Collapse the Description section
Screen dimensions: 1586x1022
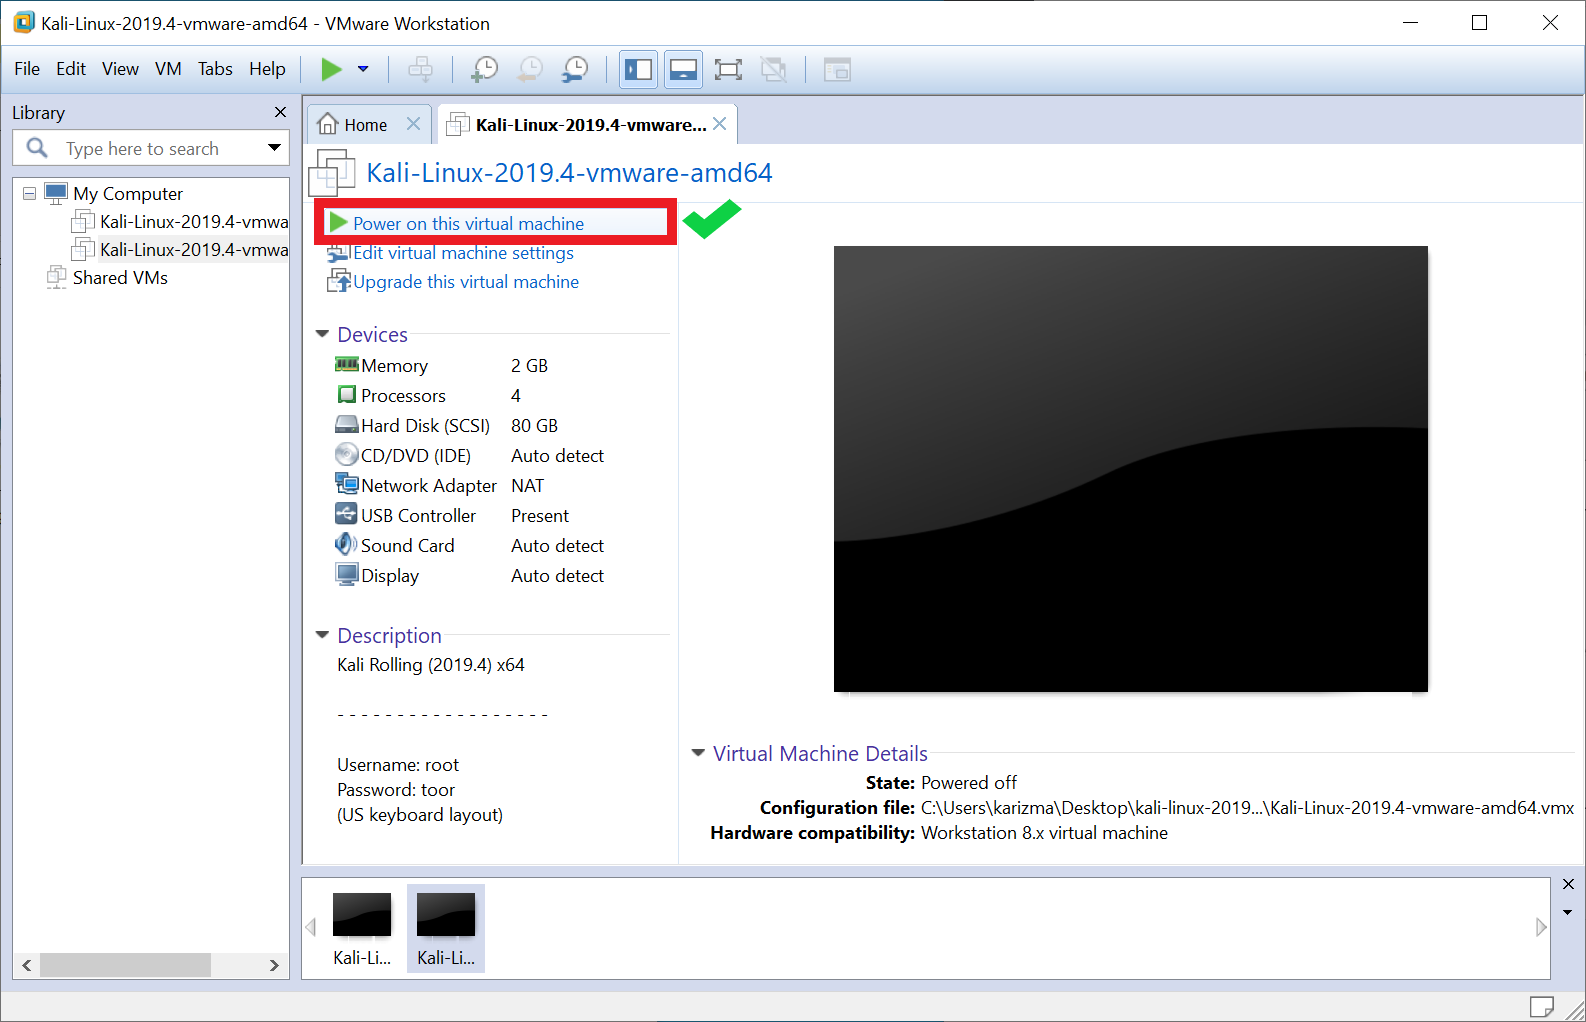click(322, 635)
